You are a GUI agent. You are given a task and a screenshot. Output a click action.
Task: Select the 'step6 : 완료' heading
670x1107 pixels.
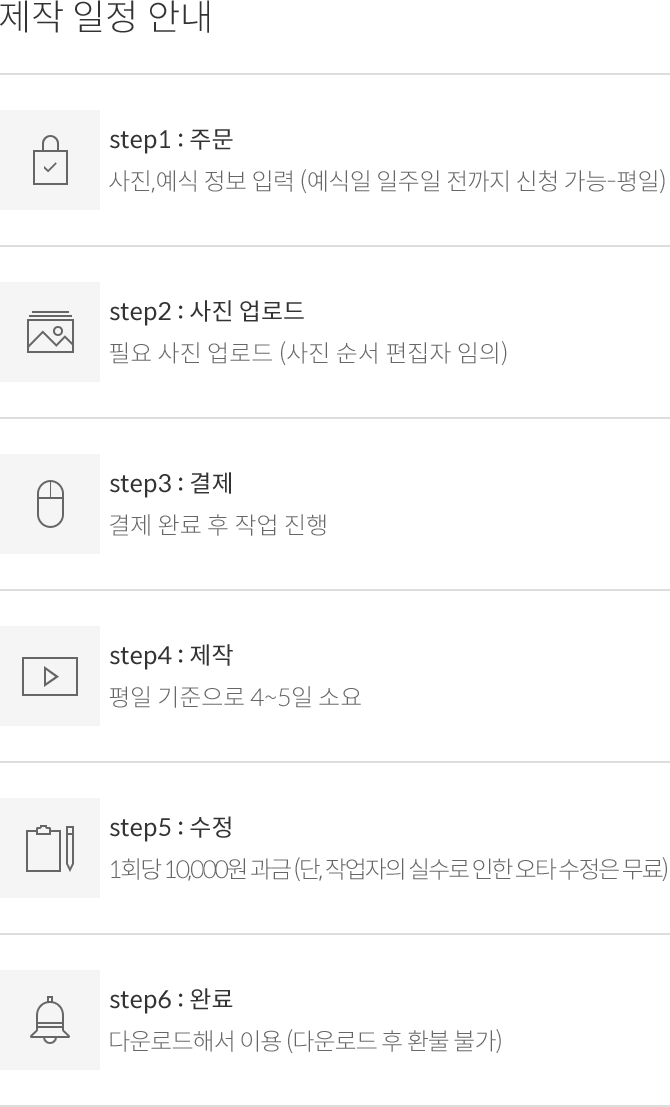pyautogui.click(x=171, y=1000)
